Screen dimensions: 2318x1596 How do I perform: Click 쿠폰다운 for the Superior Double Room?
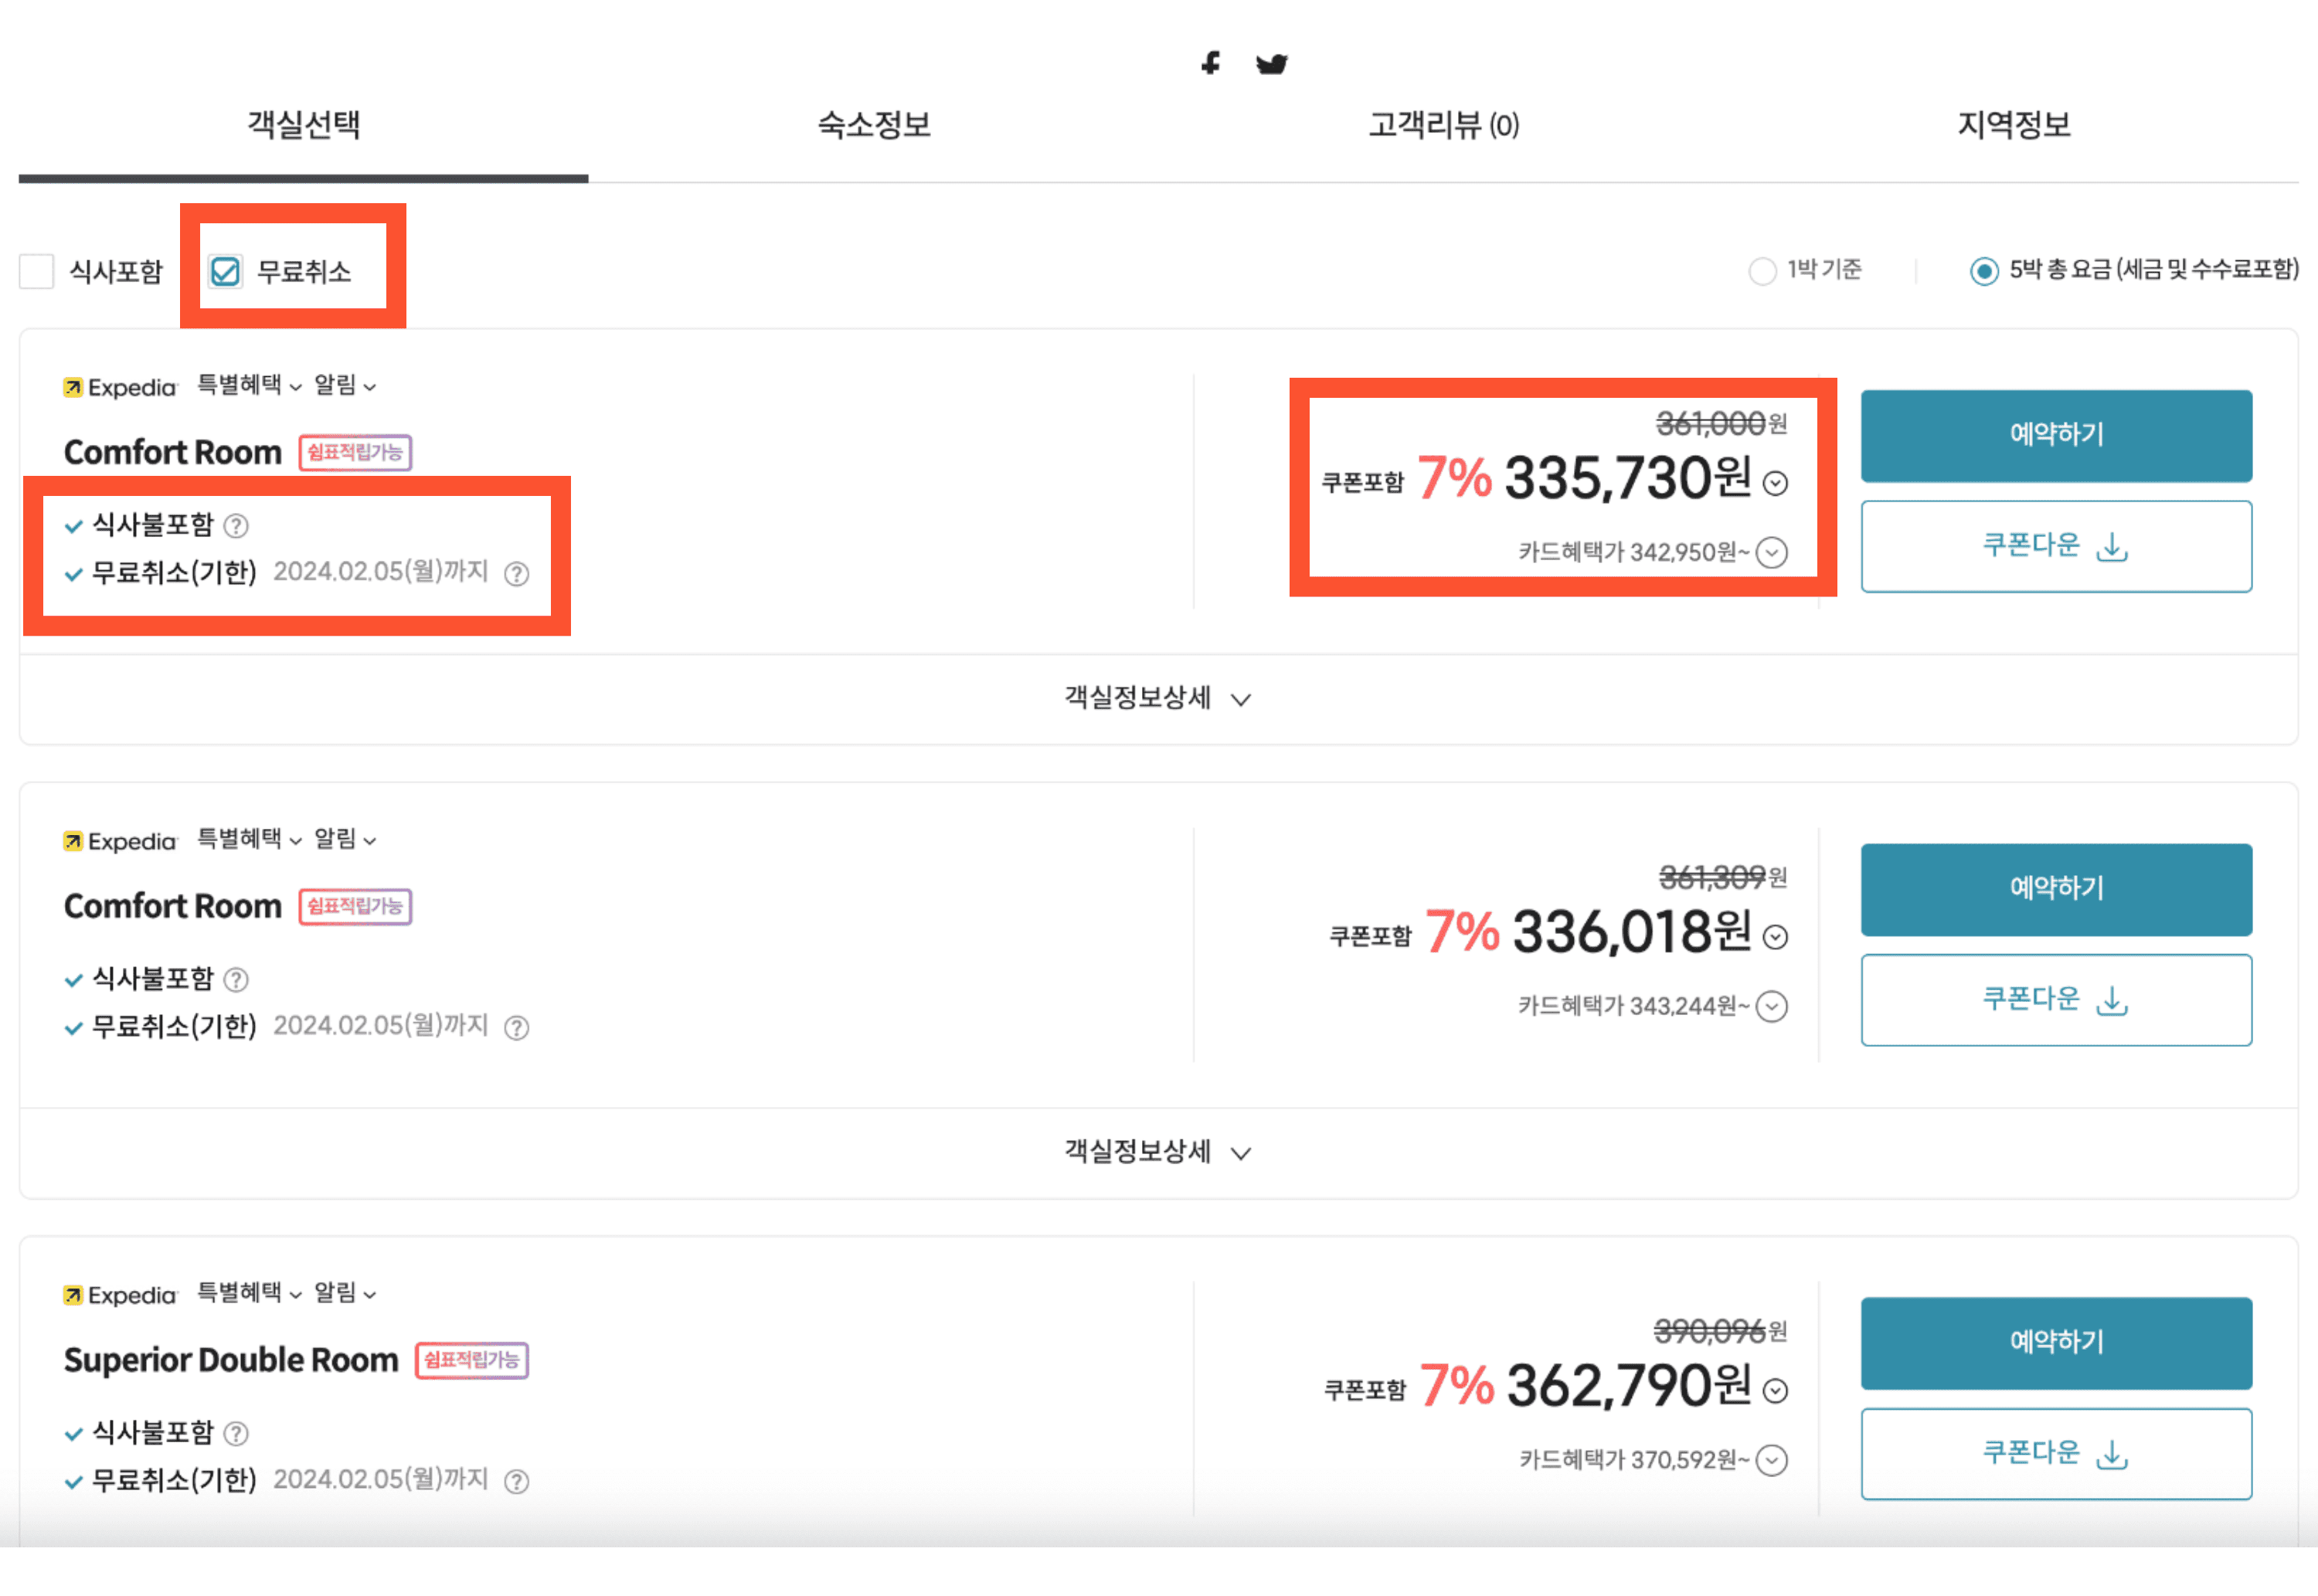[x=2055, y=1453]
